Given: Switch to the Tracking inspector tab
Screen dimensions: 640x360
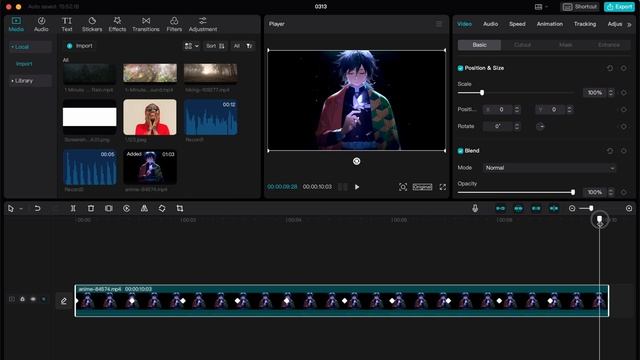Looking at the screenshot, I should coord(585,24).
